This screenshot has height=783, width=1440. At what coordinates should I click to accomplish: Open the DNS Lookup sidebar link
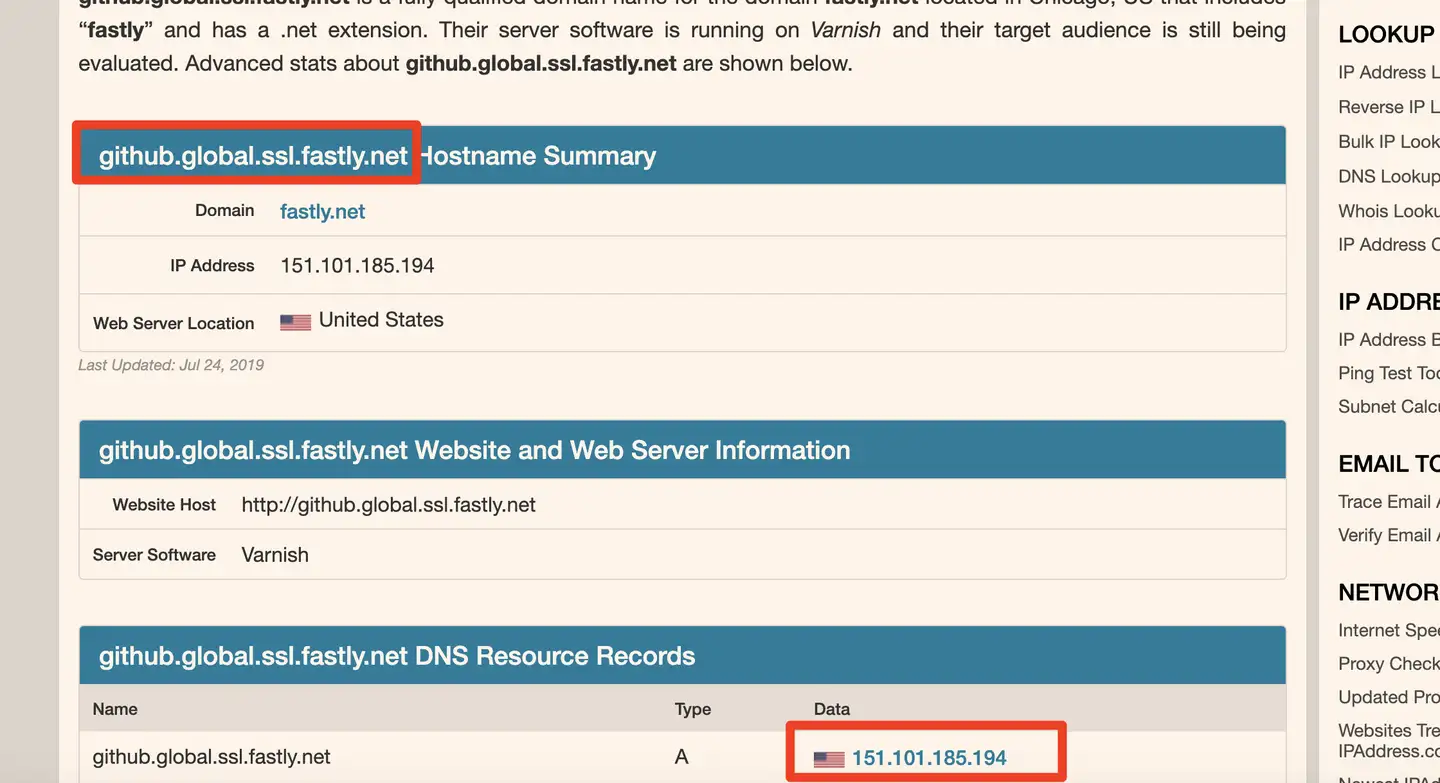(1388, 176)
